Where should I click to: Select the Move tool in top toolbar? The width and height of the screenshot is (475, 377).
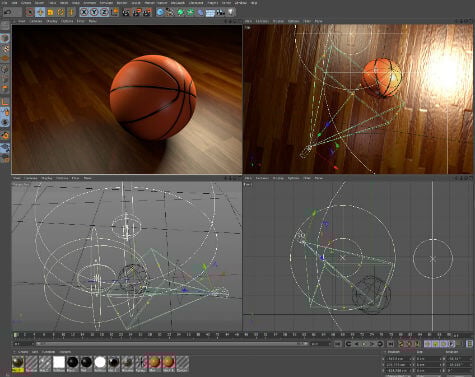point(40,12)
